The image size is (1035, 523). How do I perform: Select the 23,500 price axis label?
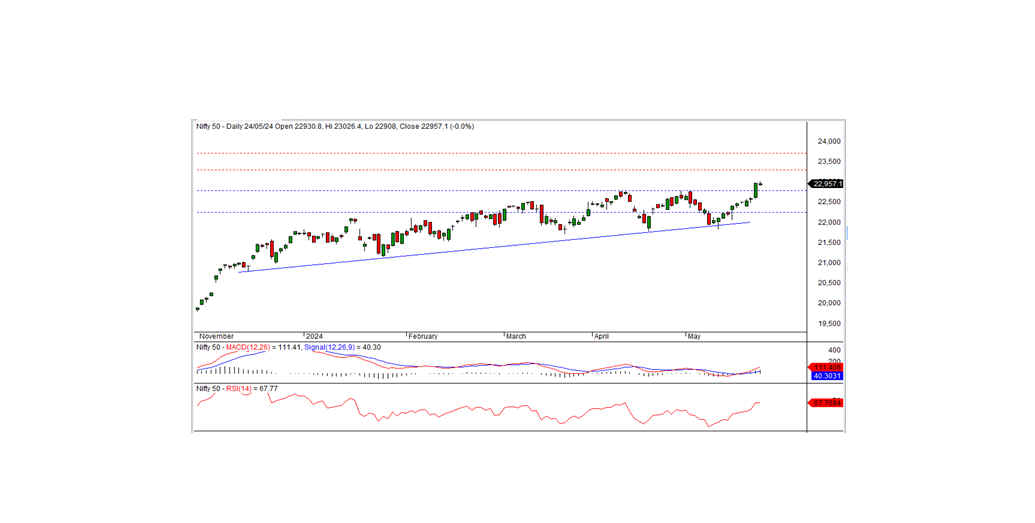pyautogui.click(x=828, y=162)
